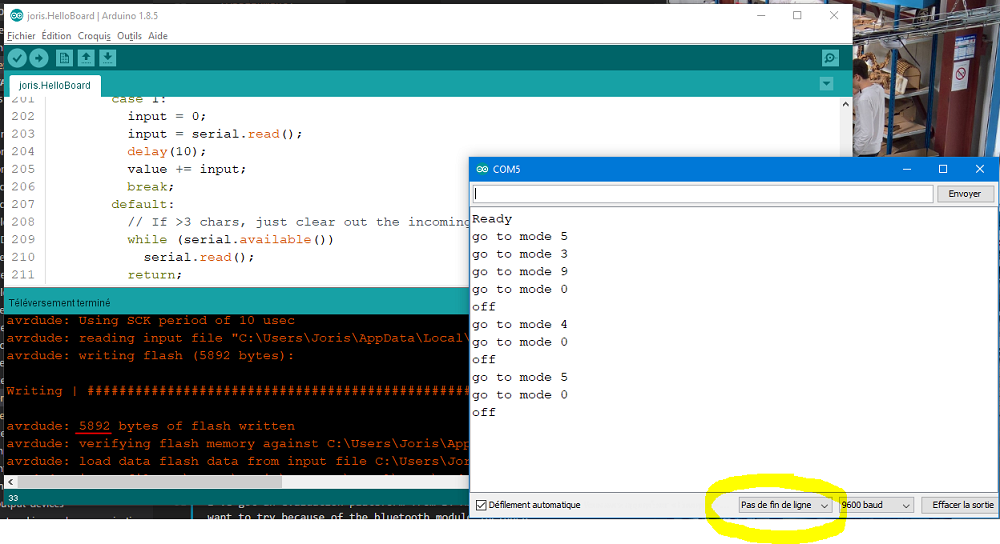
Task: Open the 9600 baud dropdown
Action: pyautogui.click(x=876, y=505)
